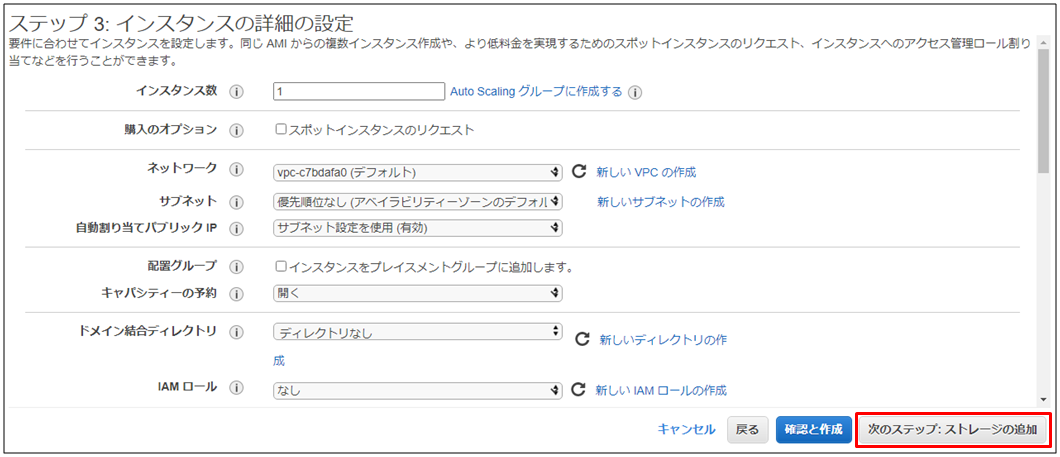Click the インスタンス数 input field

click(x=358, y=91)
